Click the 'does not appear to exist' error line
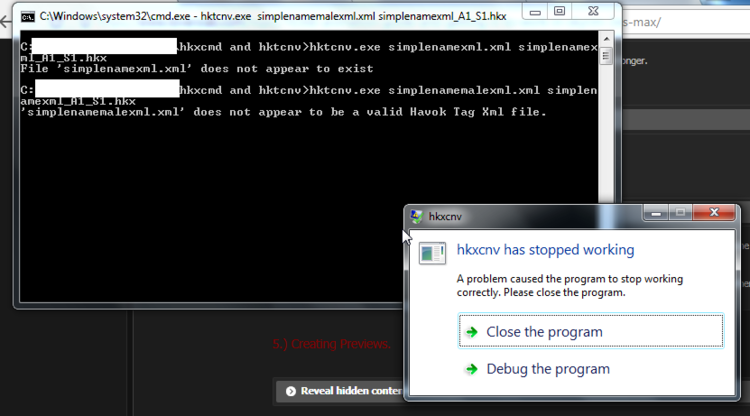The width and height of the screenshot is (750, 416). tap(197, 69)
